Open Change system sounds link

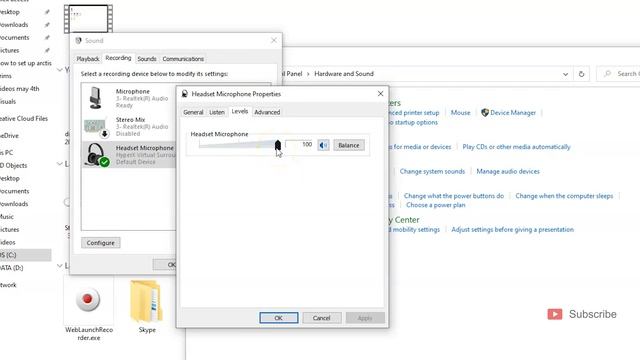coord(432,171)
